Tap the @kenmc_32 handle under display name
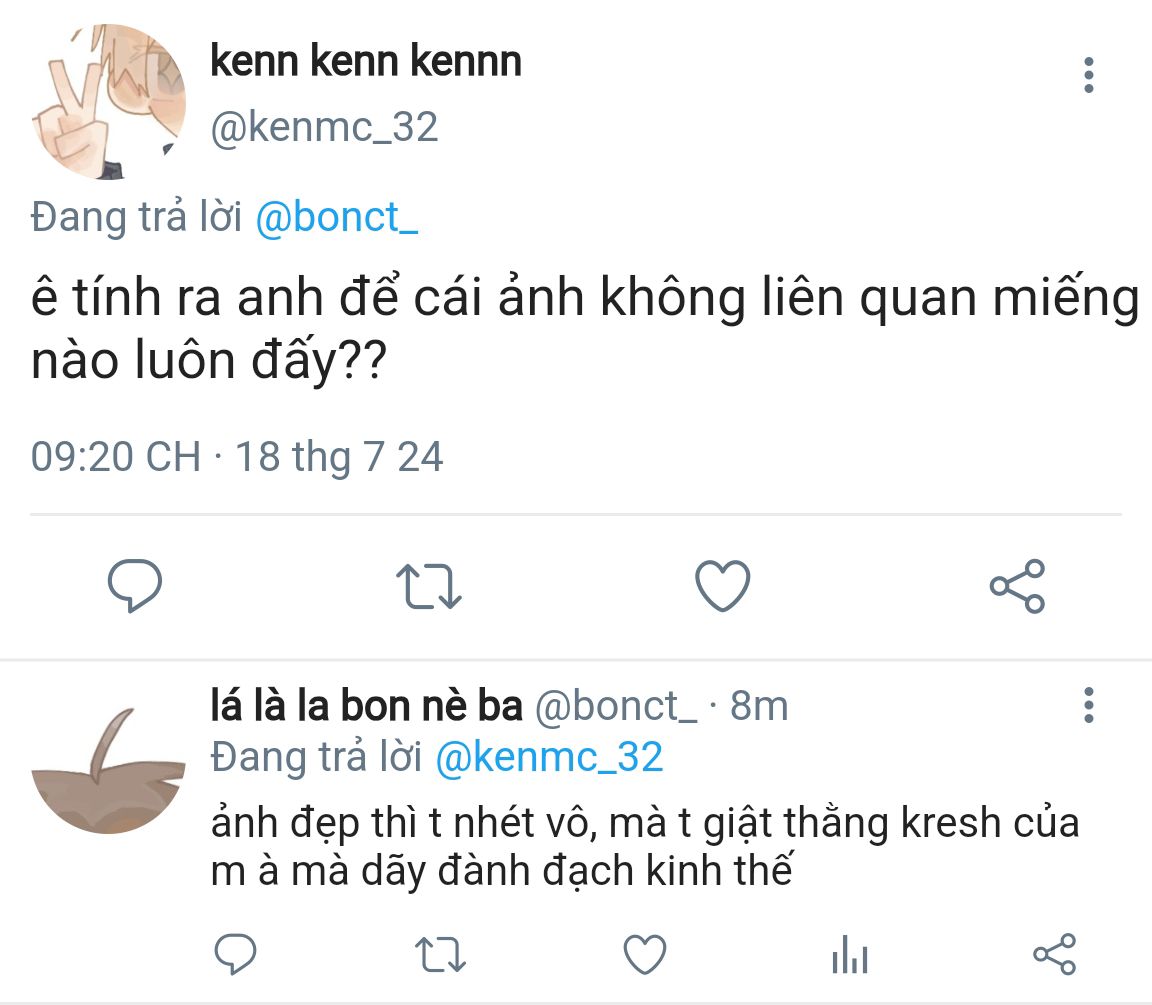1152x1005 pixels. coord(324,127)
